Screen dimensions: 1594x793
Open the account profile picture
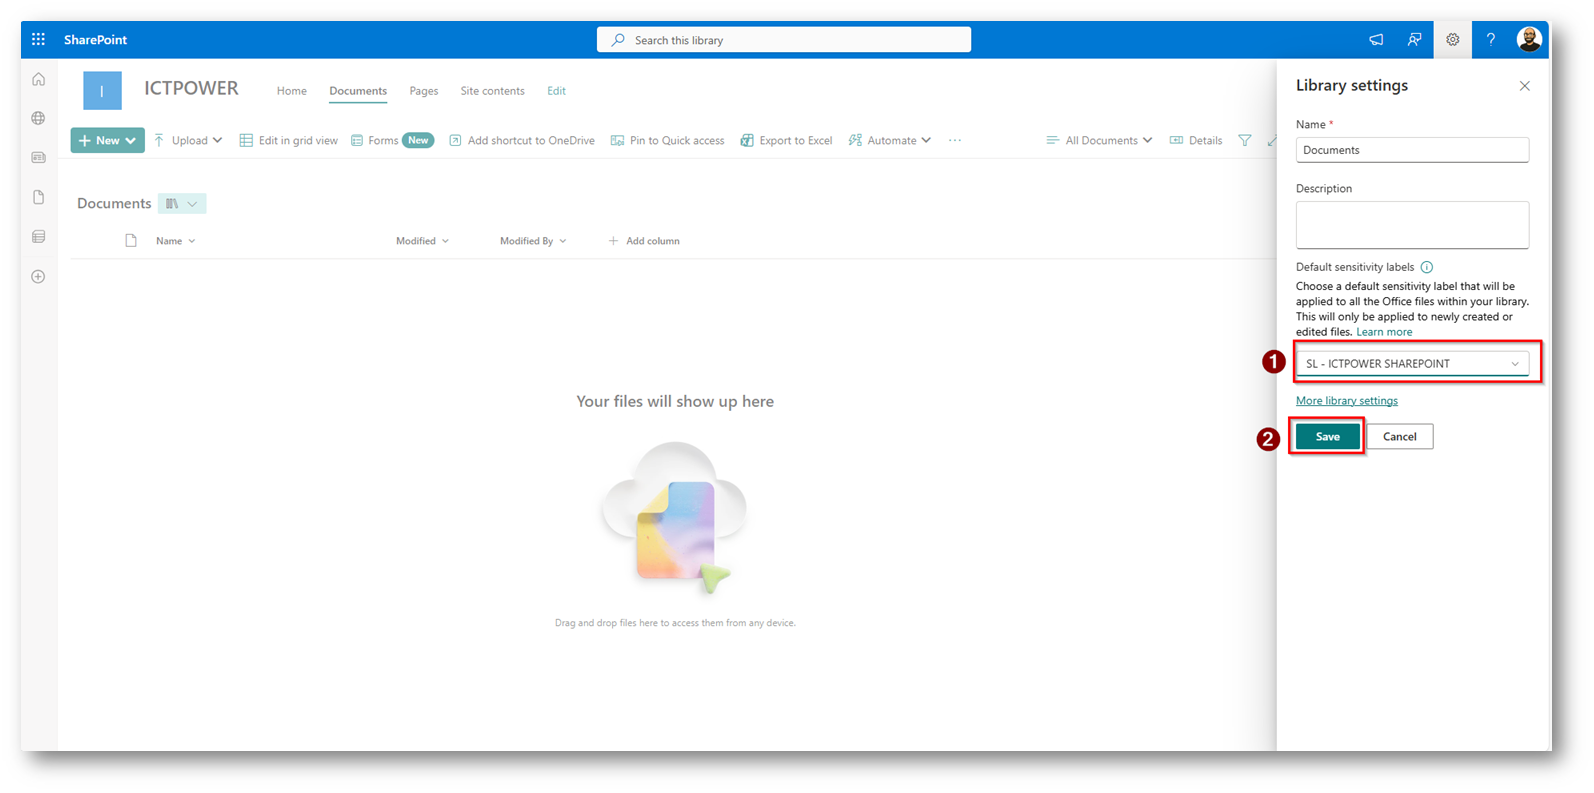(1529, 40)
